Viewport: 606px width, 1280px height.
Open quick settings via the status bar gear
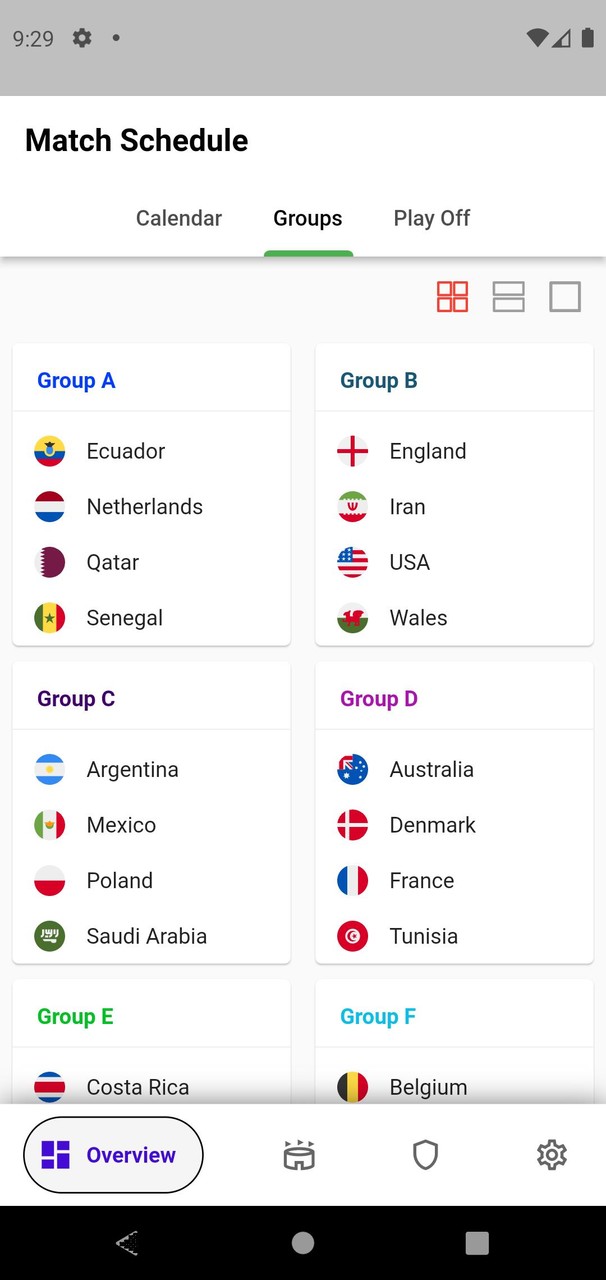81,38
